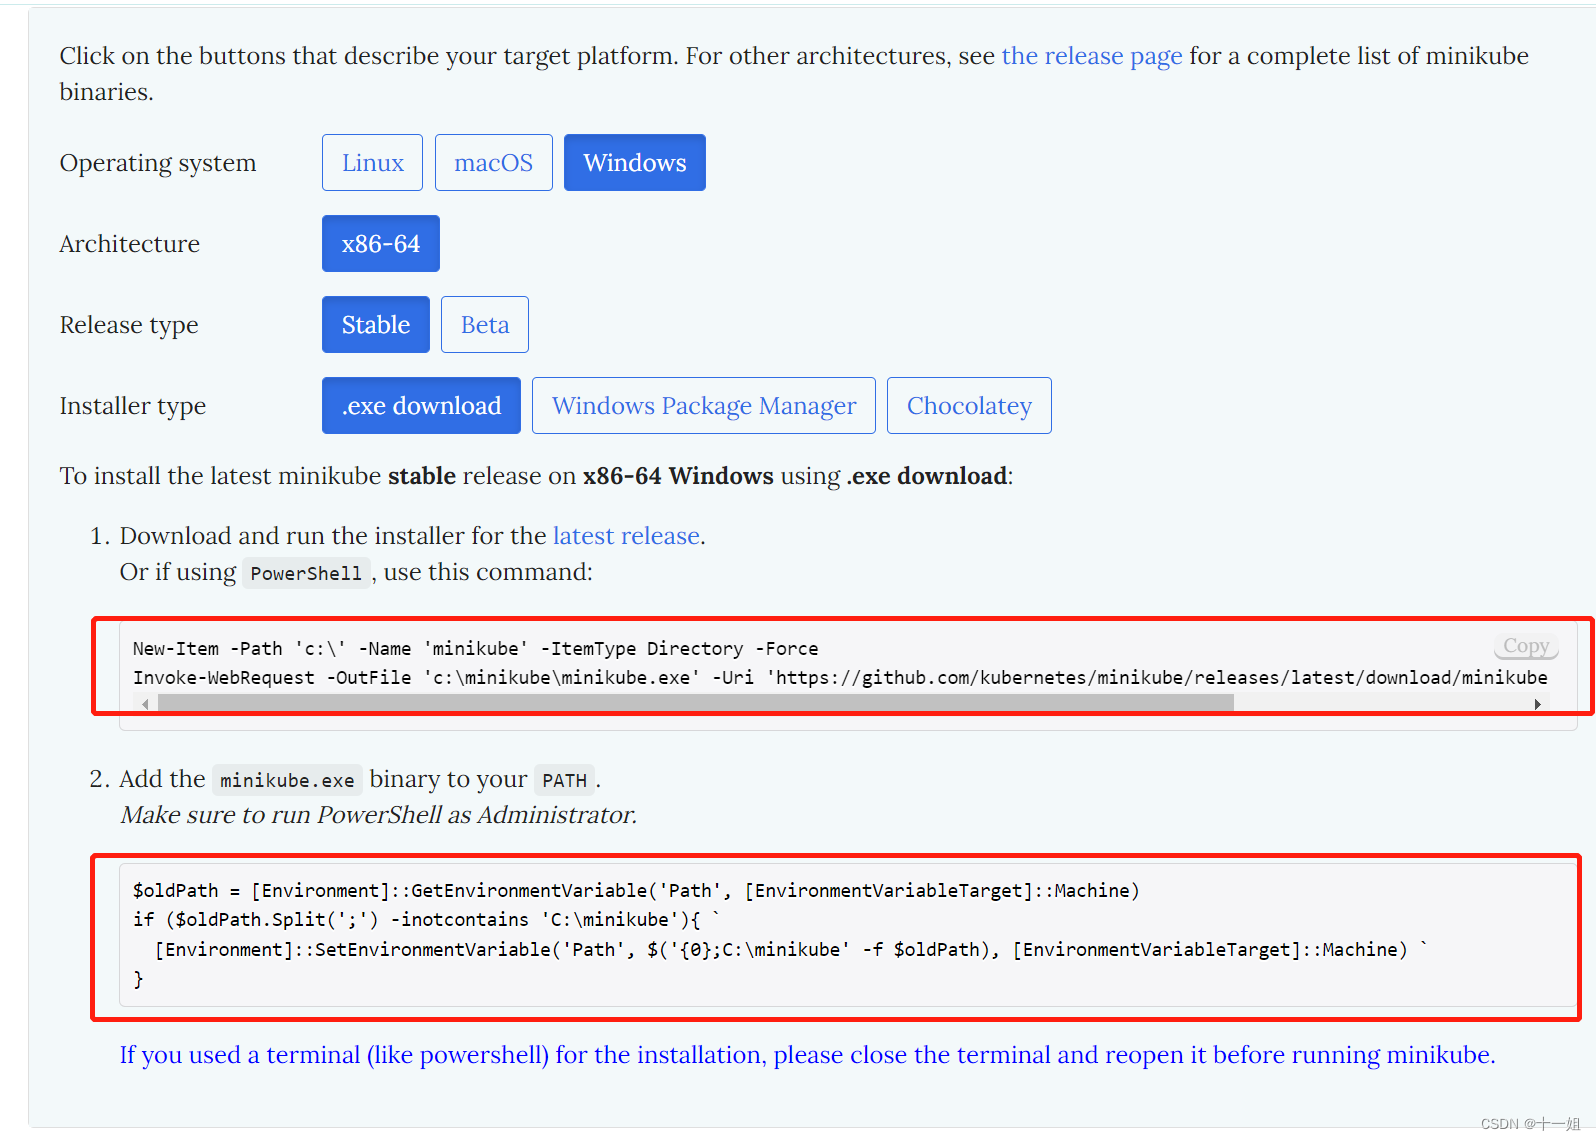Select the Chocolatey installer type
Screen dimensions: 1596x1141
[x=969, y=405]
